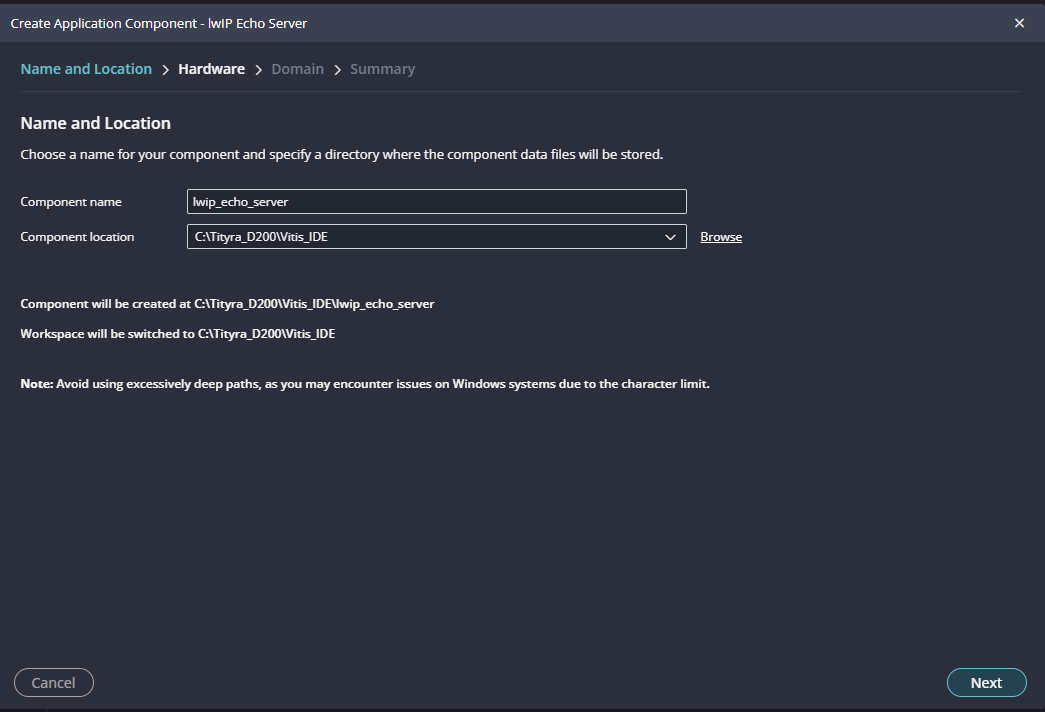Click the Component name label
The image size is (1045, 712).
click(71, 201)
